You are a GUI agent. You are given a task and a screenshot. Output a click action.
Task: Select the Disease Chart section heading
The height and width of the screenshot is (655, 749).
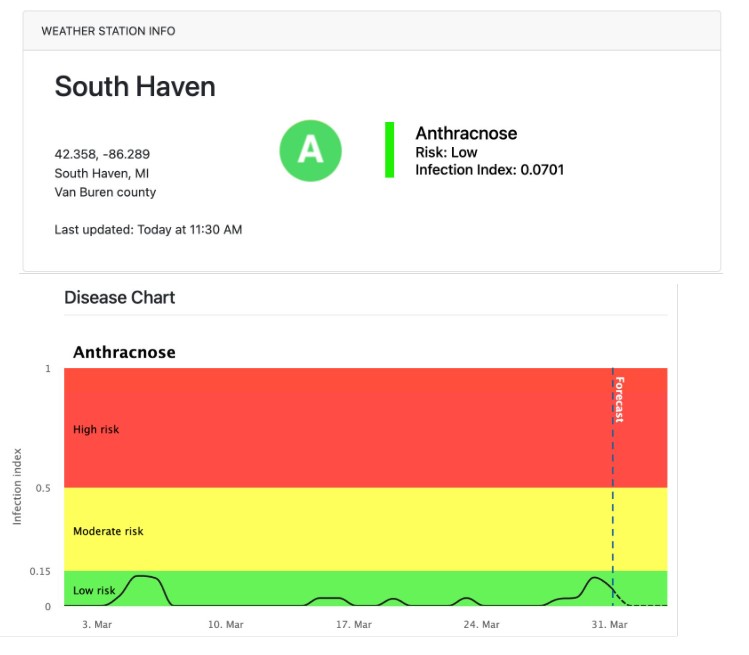(x=120, y=298)
